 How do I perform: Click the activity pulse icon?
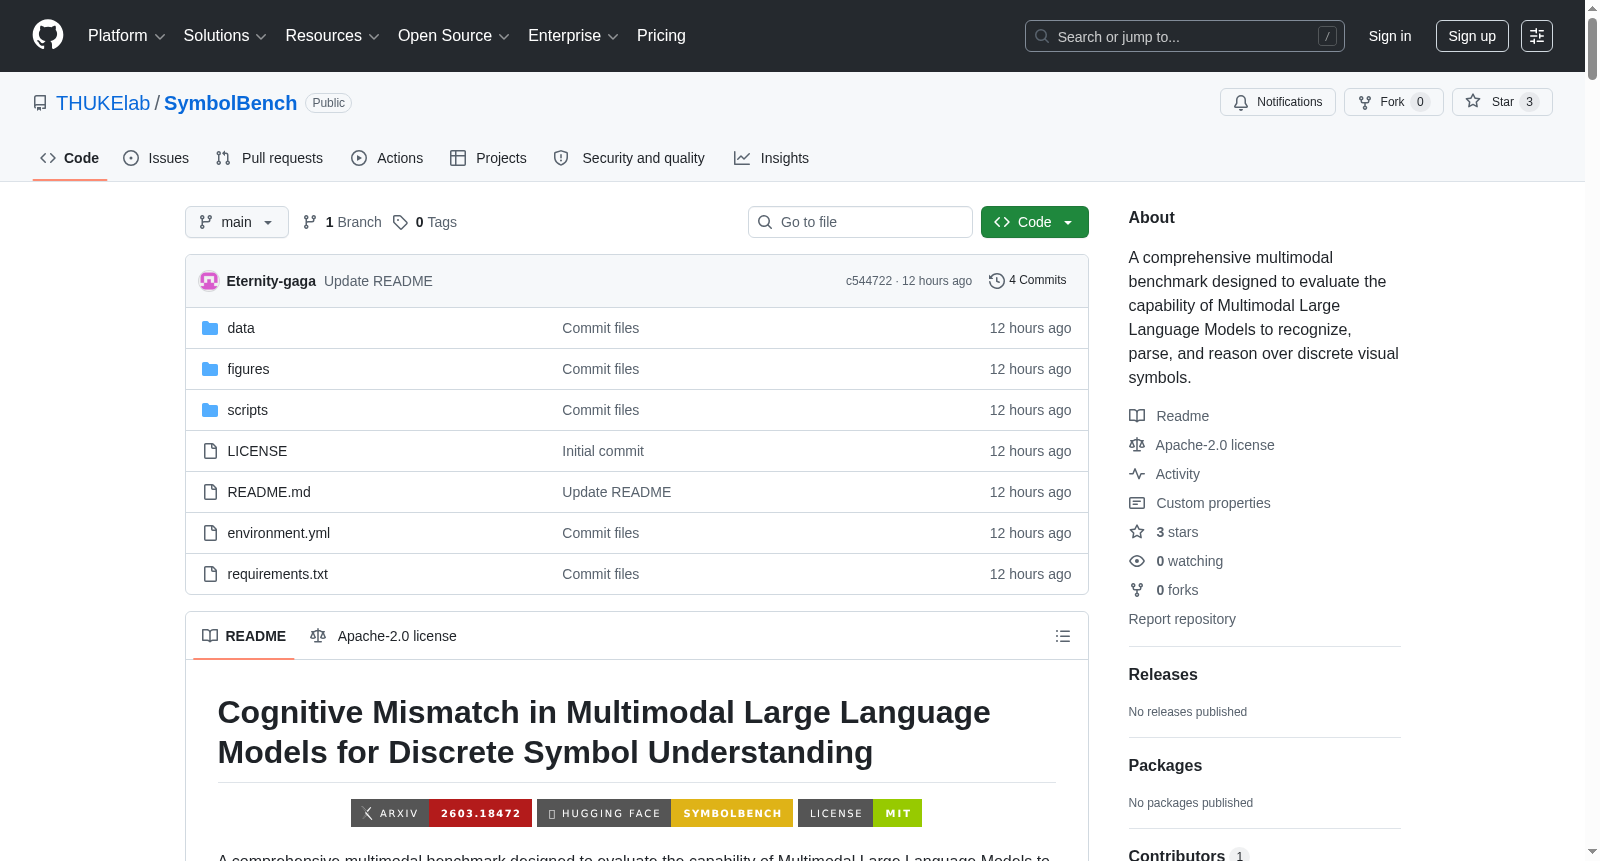click(x=1137, y=474)
